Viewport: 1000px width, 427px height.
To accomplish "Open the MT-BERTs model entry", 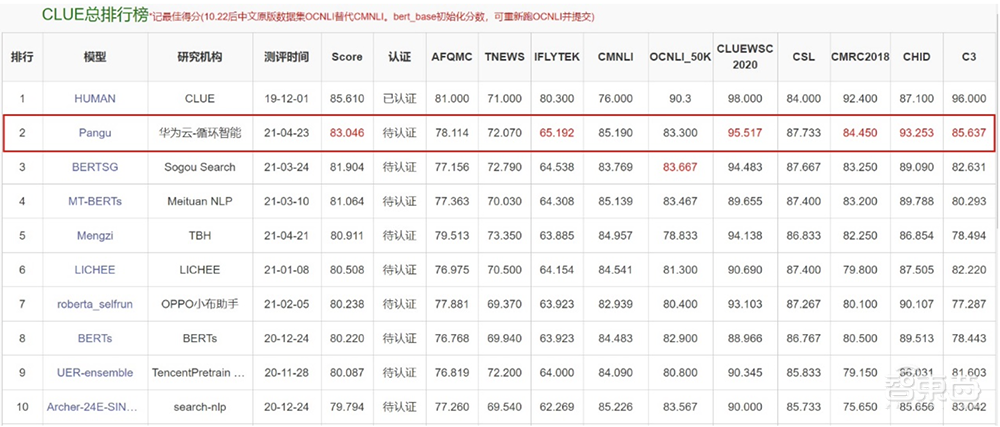I will point(95,201).
